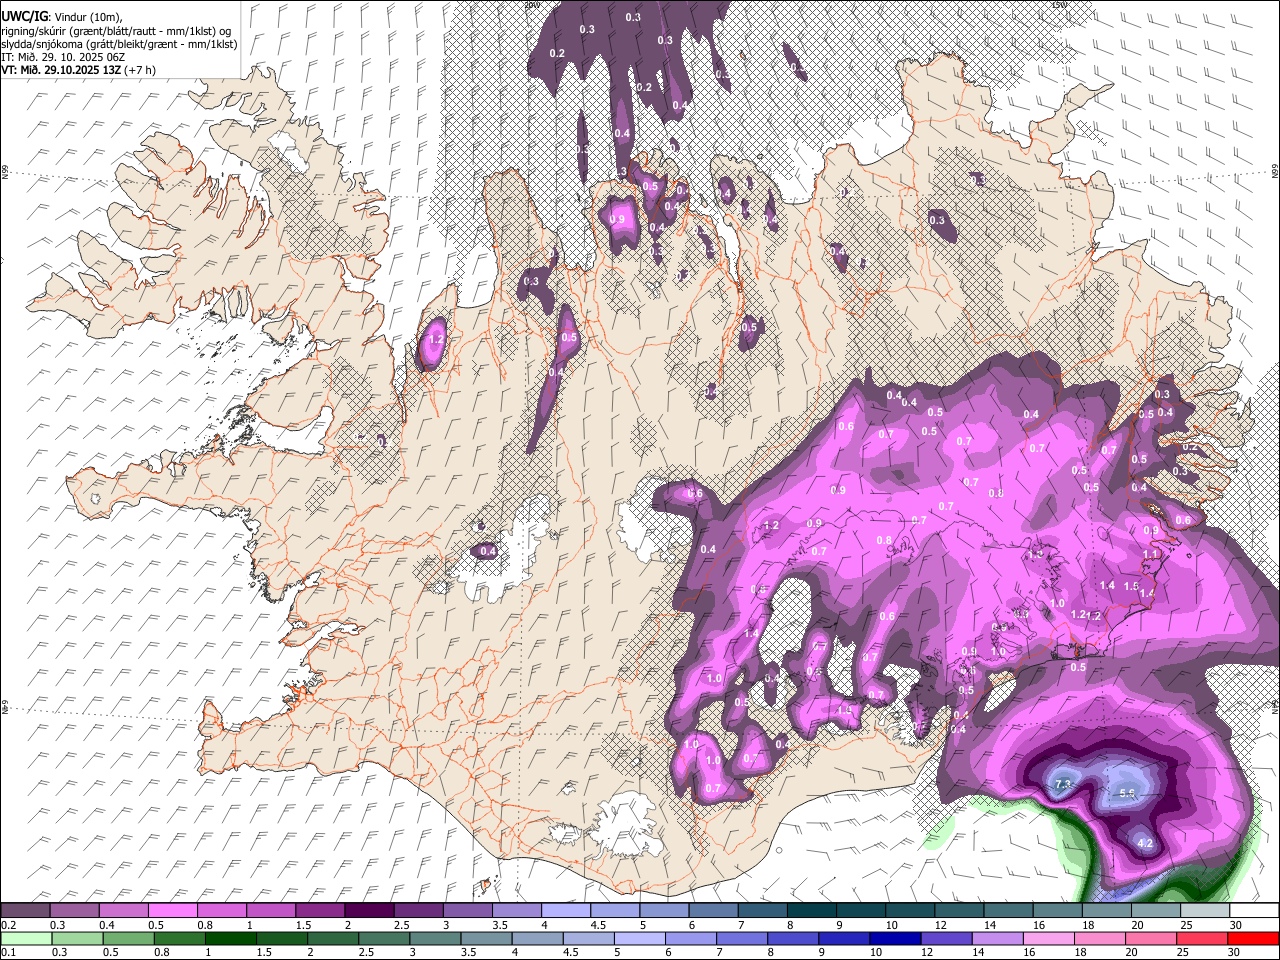Viewport: 1280px width, 960px height.
Task: Click the 'slydda/snjókoma (grátt/bleikt/grænt' description line
Action: [x=119, y=44]
